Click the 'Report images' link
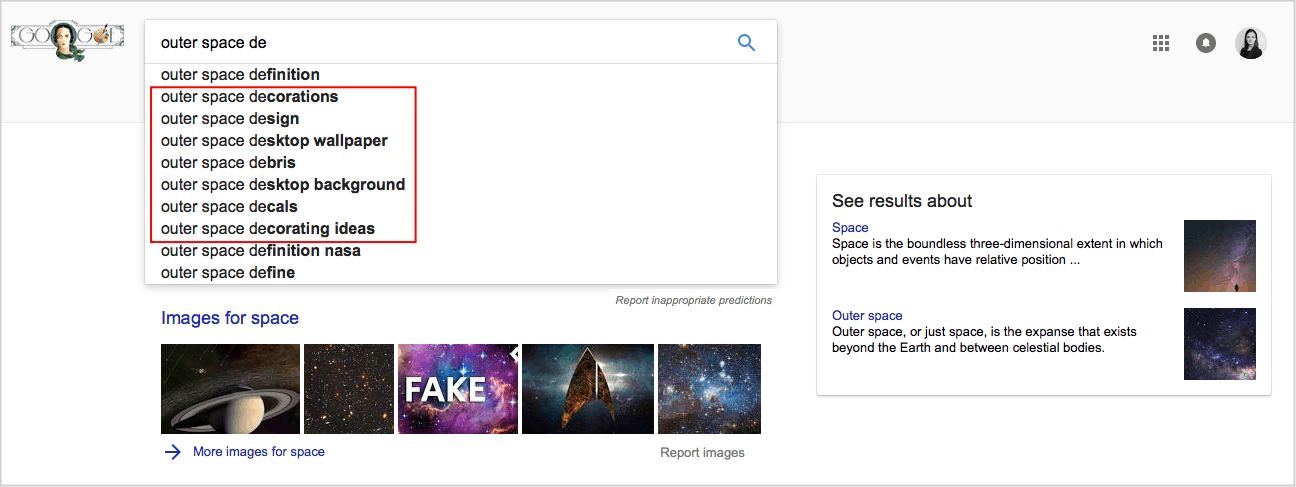This screenshot has height=487, width=1296. point(702,453)
